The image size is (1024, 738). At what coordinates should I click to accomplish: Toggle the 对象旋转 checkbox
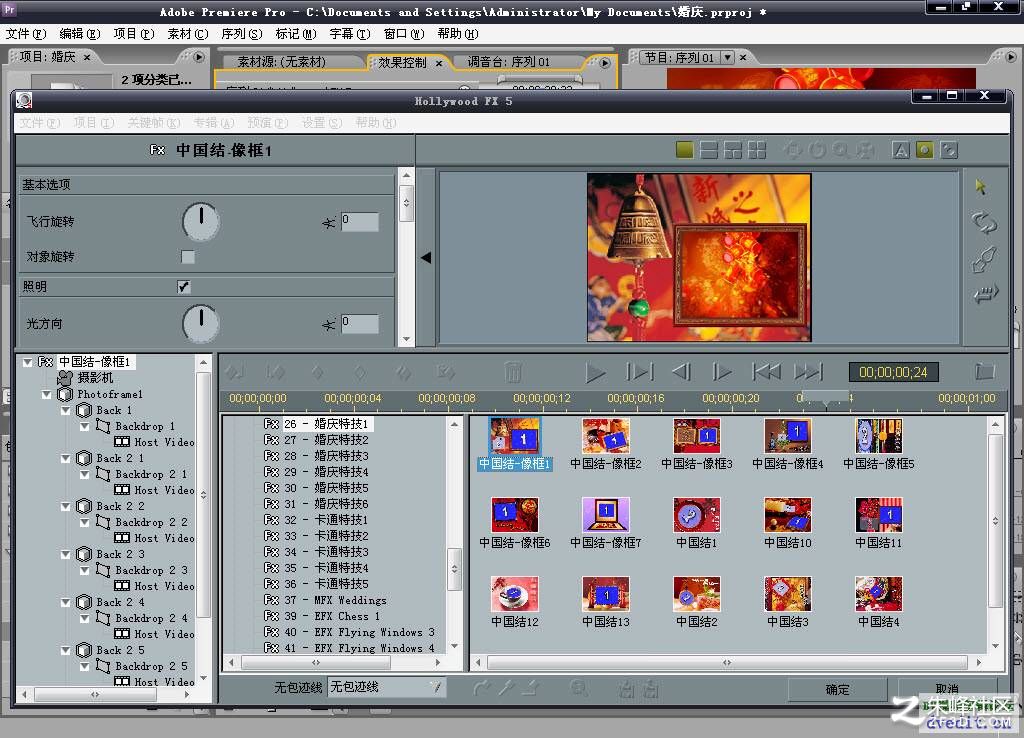(188, 257)
